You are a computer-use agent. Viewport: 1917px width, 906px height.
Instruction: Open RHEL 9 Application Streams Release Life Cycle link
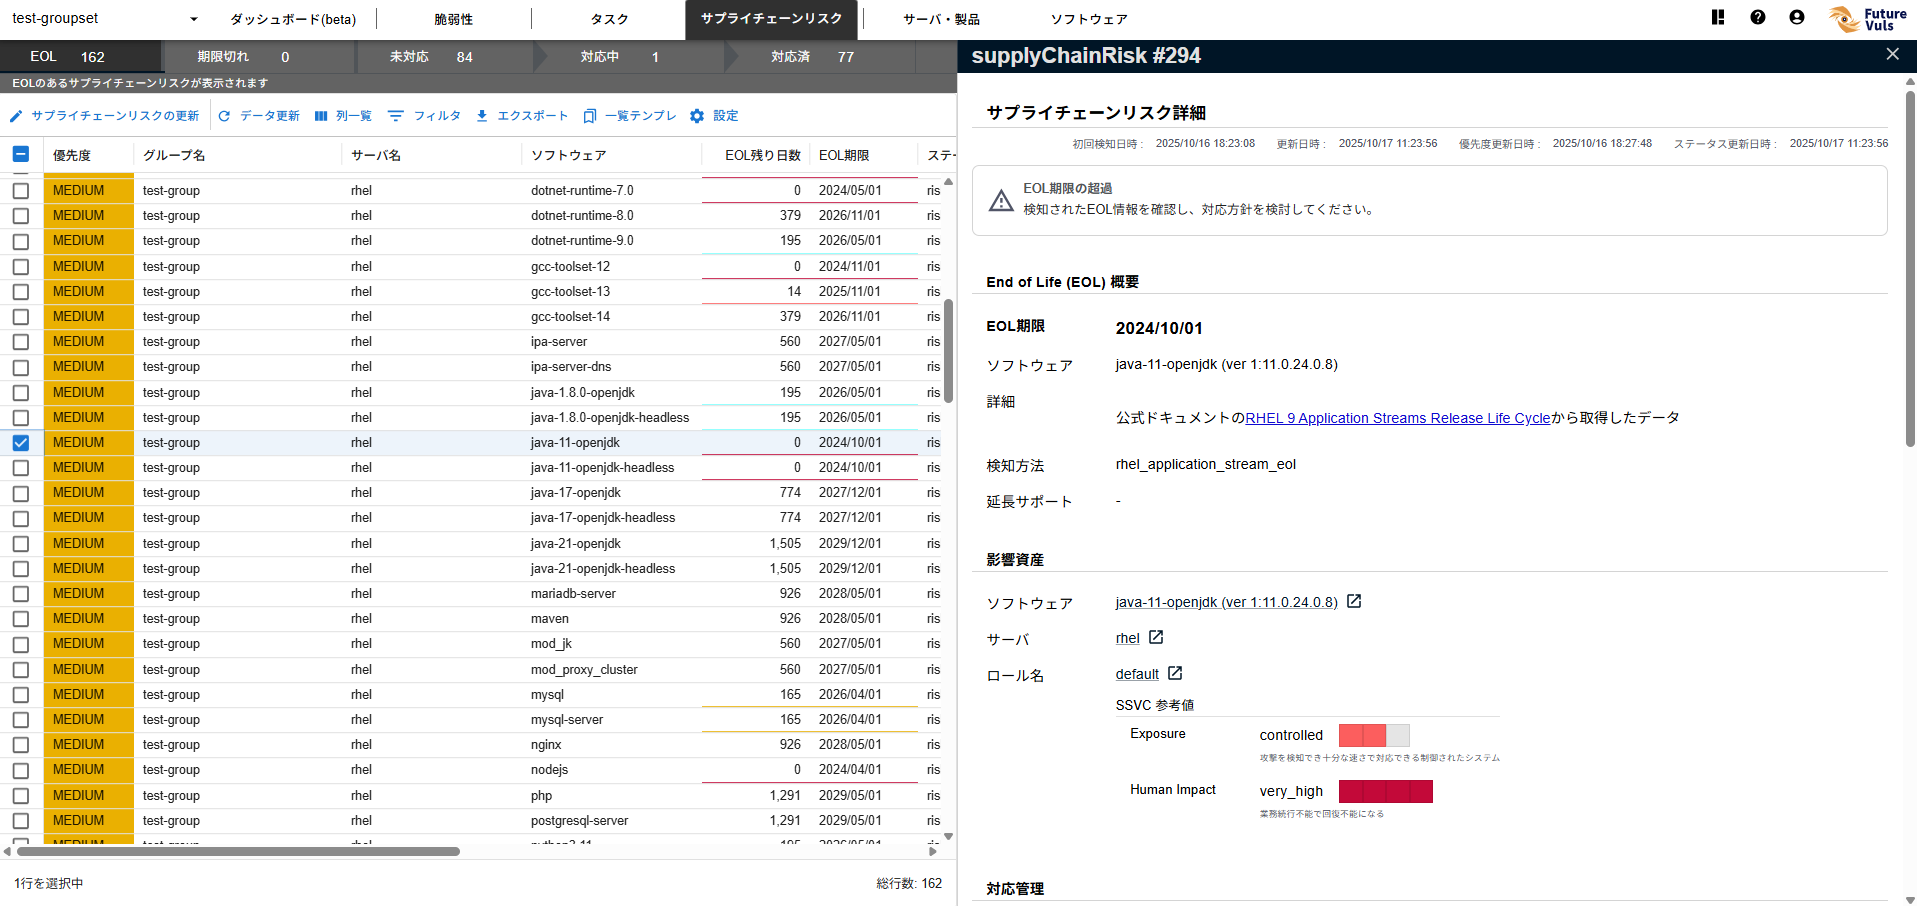pyautogui.click(x=1397, y=418)
